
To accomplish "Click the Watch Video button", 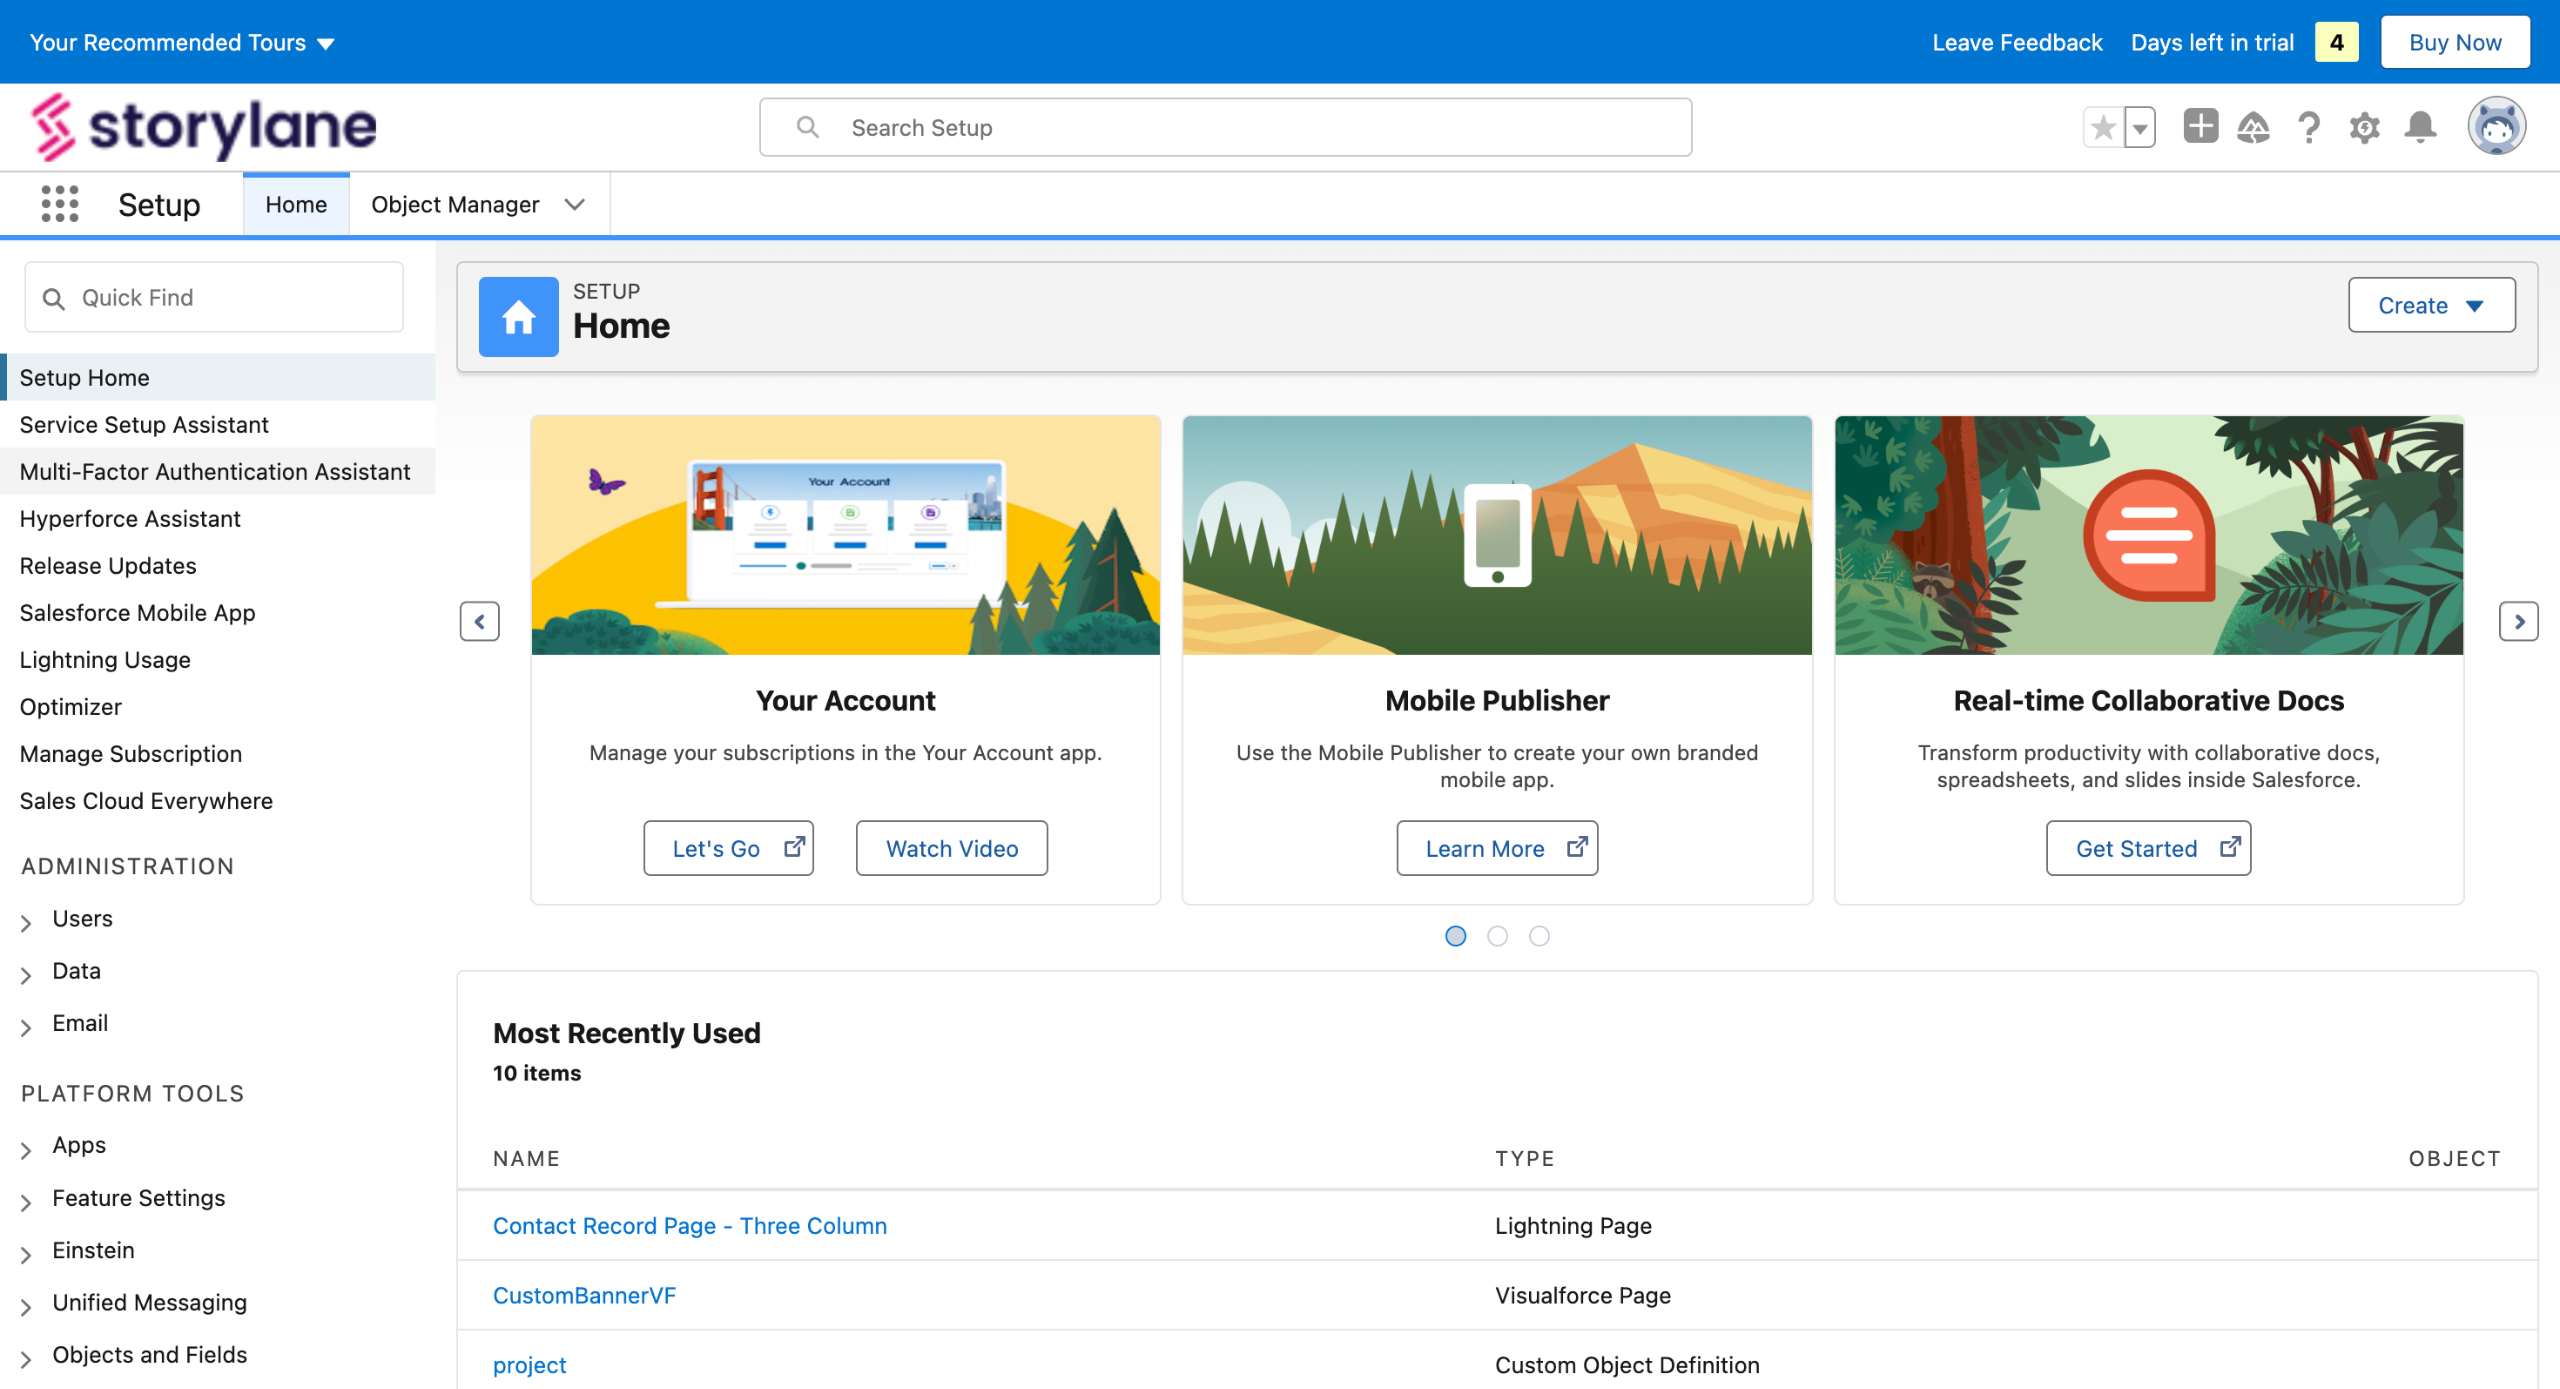I will point(951,848).
